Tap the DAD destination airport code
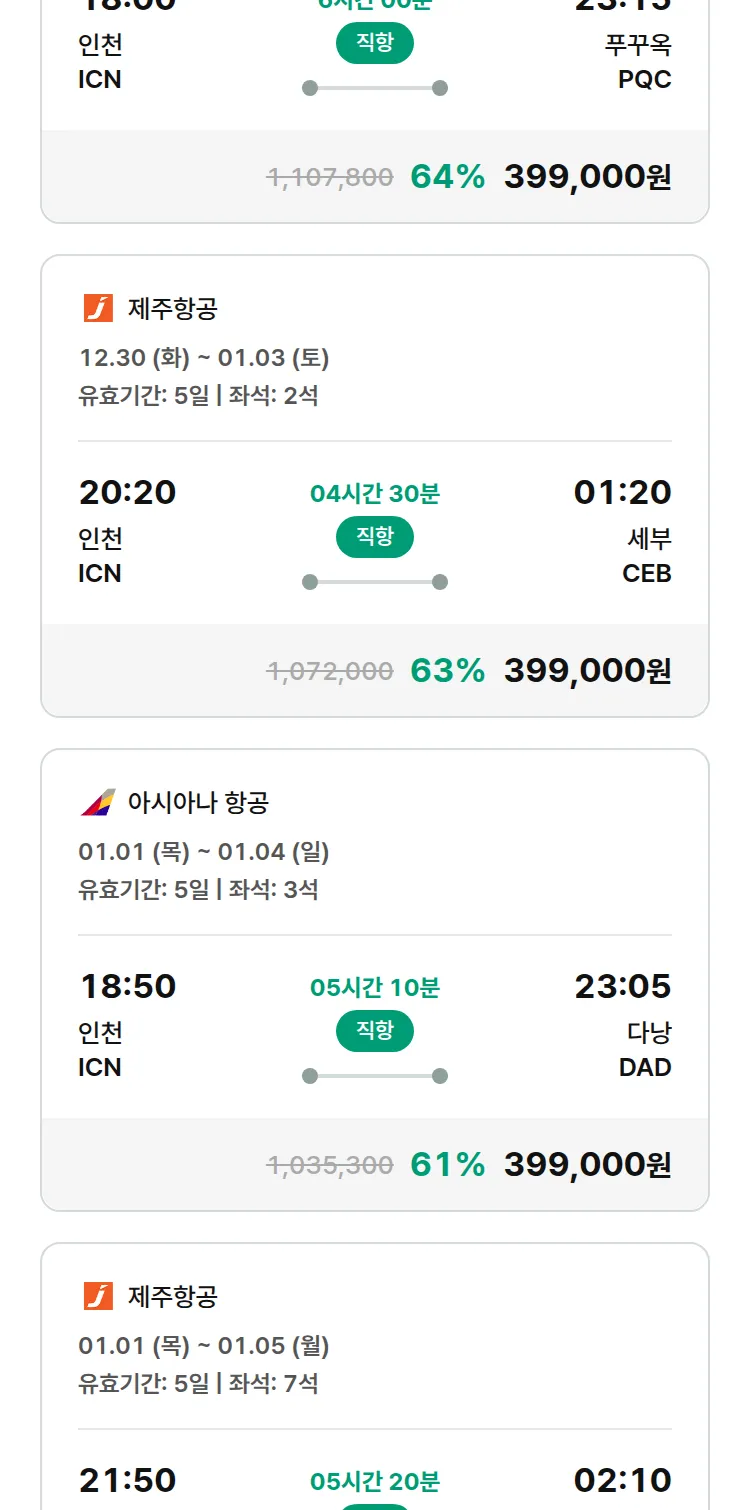 [x=645, y=1068]
